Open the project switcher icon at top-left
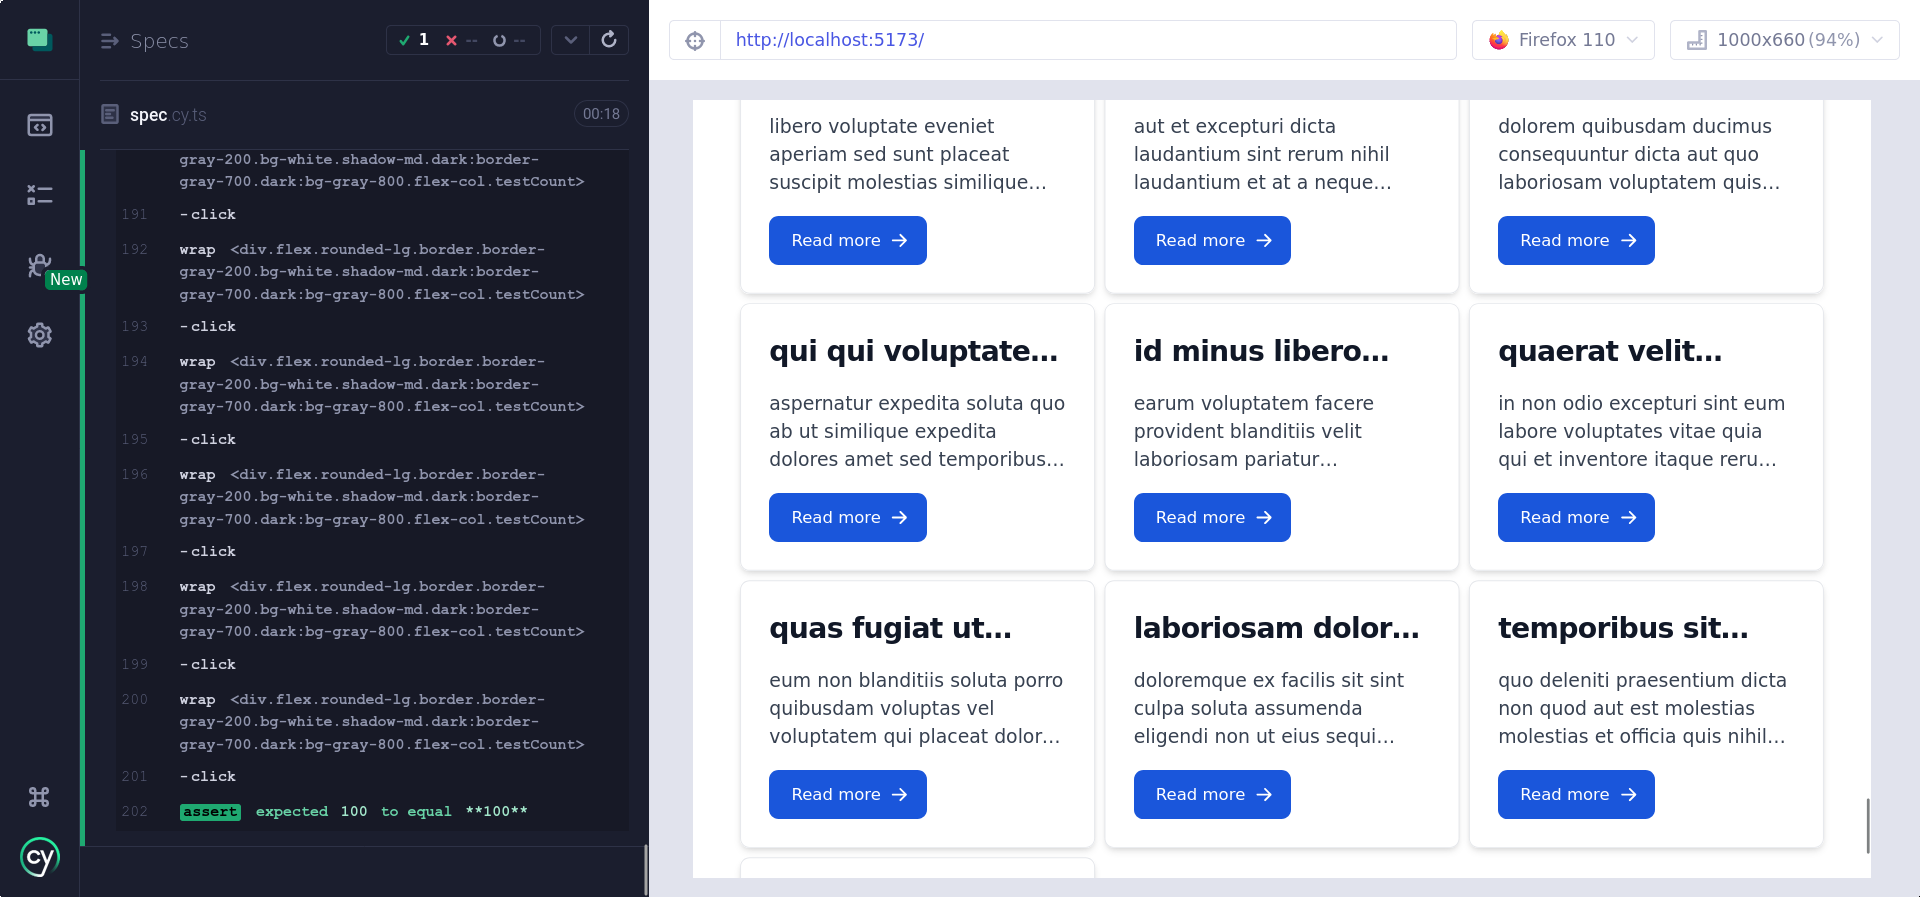 pos(39,39)
